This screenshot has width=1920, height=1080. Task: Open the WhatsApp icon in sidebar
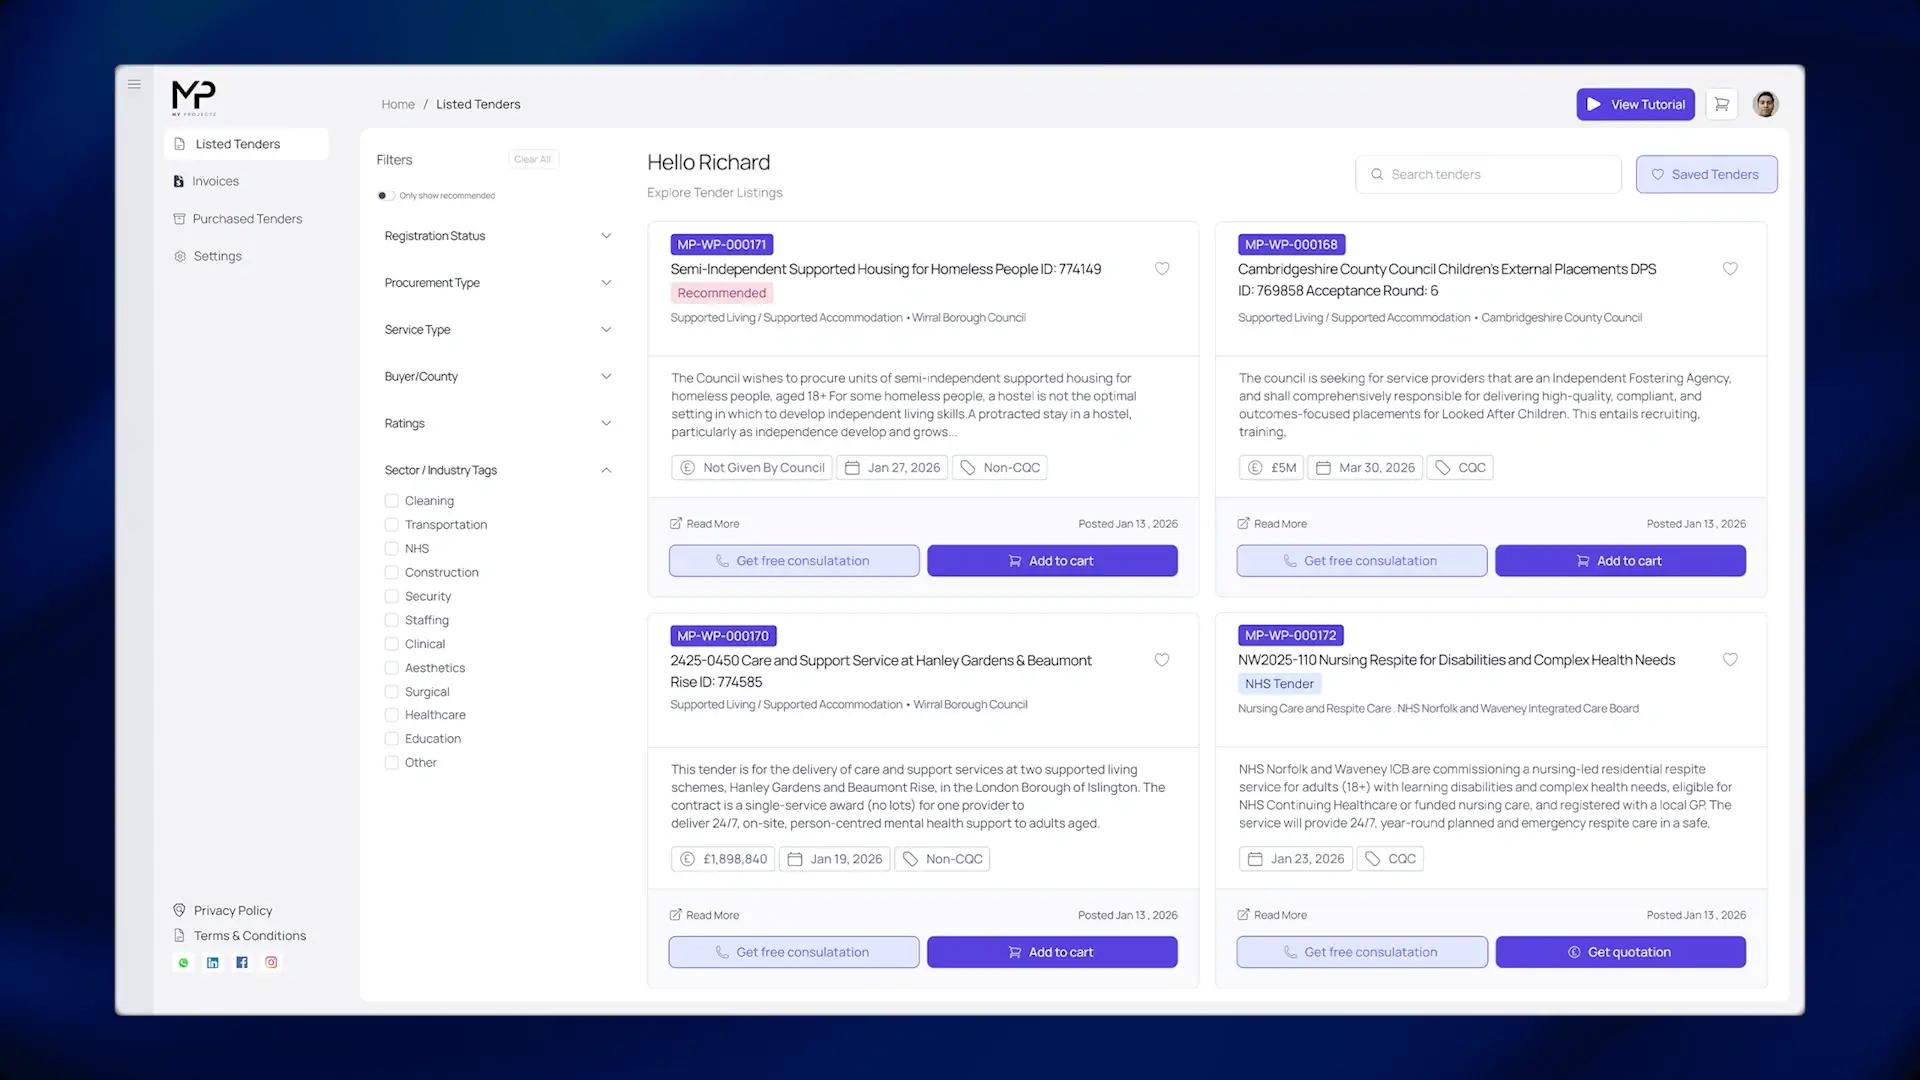point(183,963)
